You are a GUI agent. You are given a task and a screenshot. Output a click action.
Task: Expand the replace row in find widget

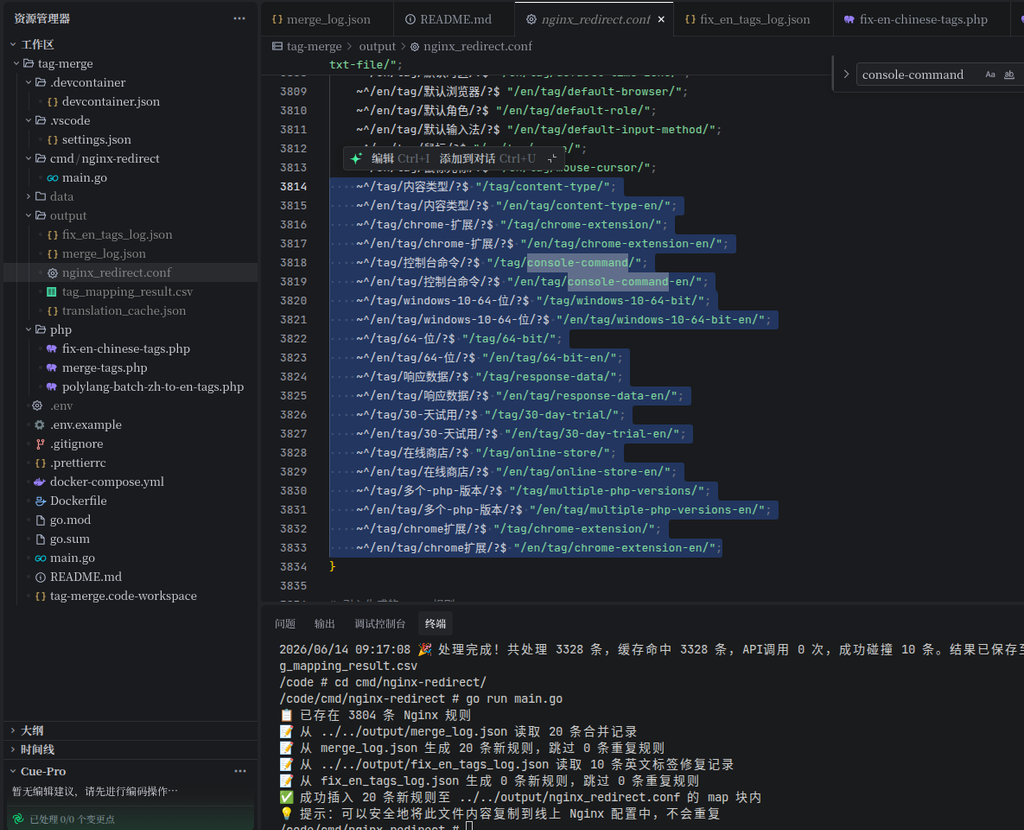846,74
